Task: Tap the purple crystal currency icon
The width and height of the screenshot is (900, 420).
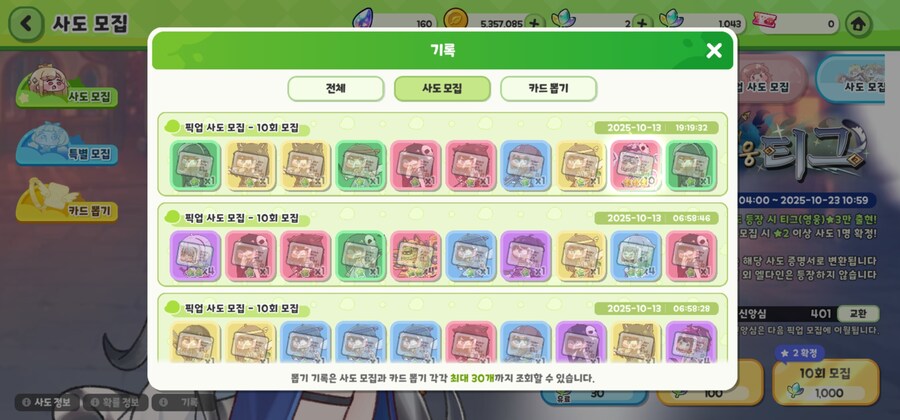Action: tap(363, 20)
